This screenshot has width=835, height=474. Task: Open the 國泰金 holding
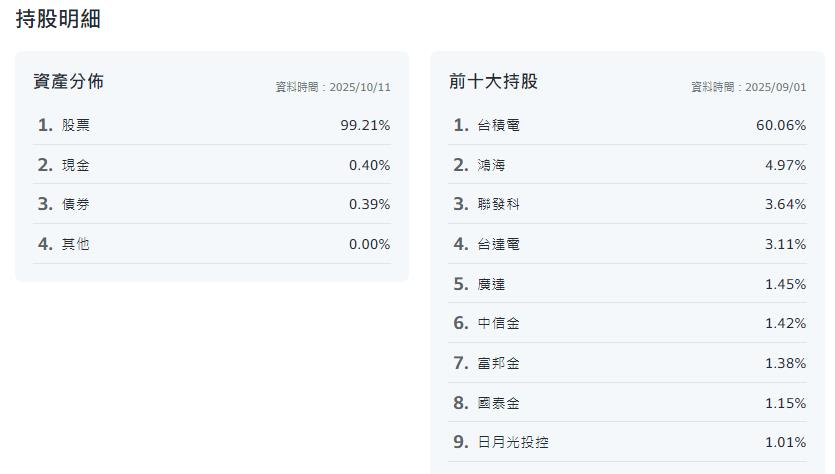click(498, 403)
